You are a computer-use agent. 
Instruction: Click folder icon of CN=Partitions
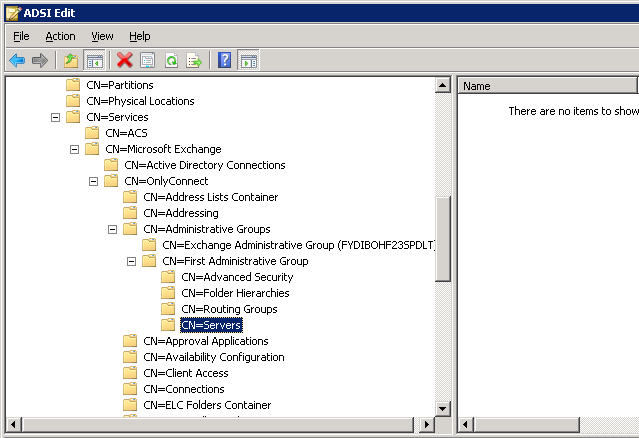click(73, 85)
